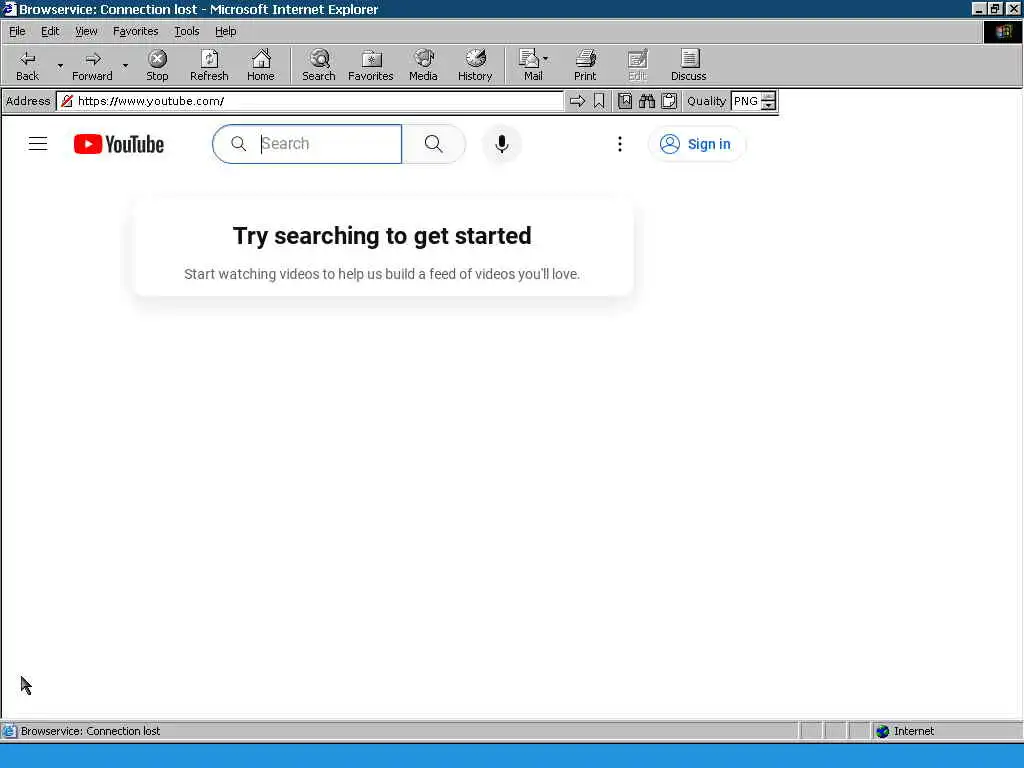
Task: Open the Favorites menu
Action: [x=135, y=31]
